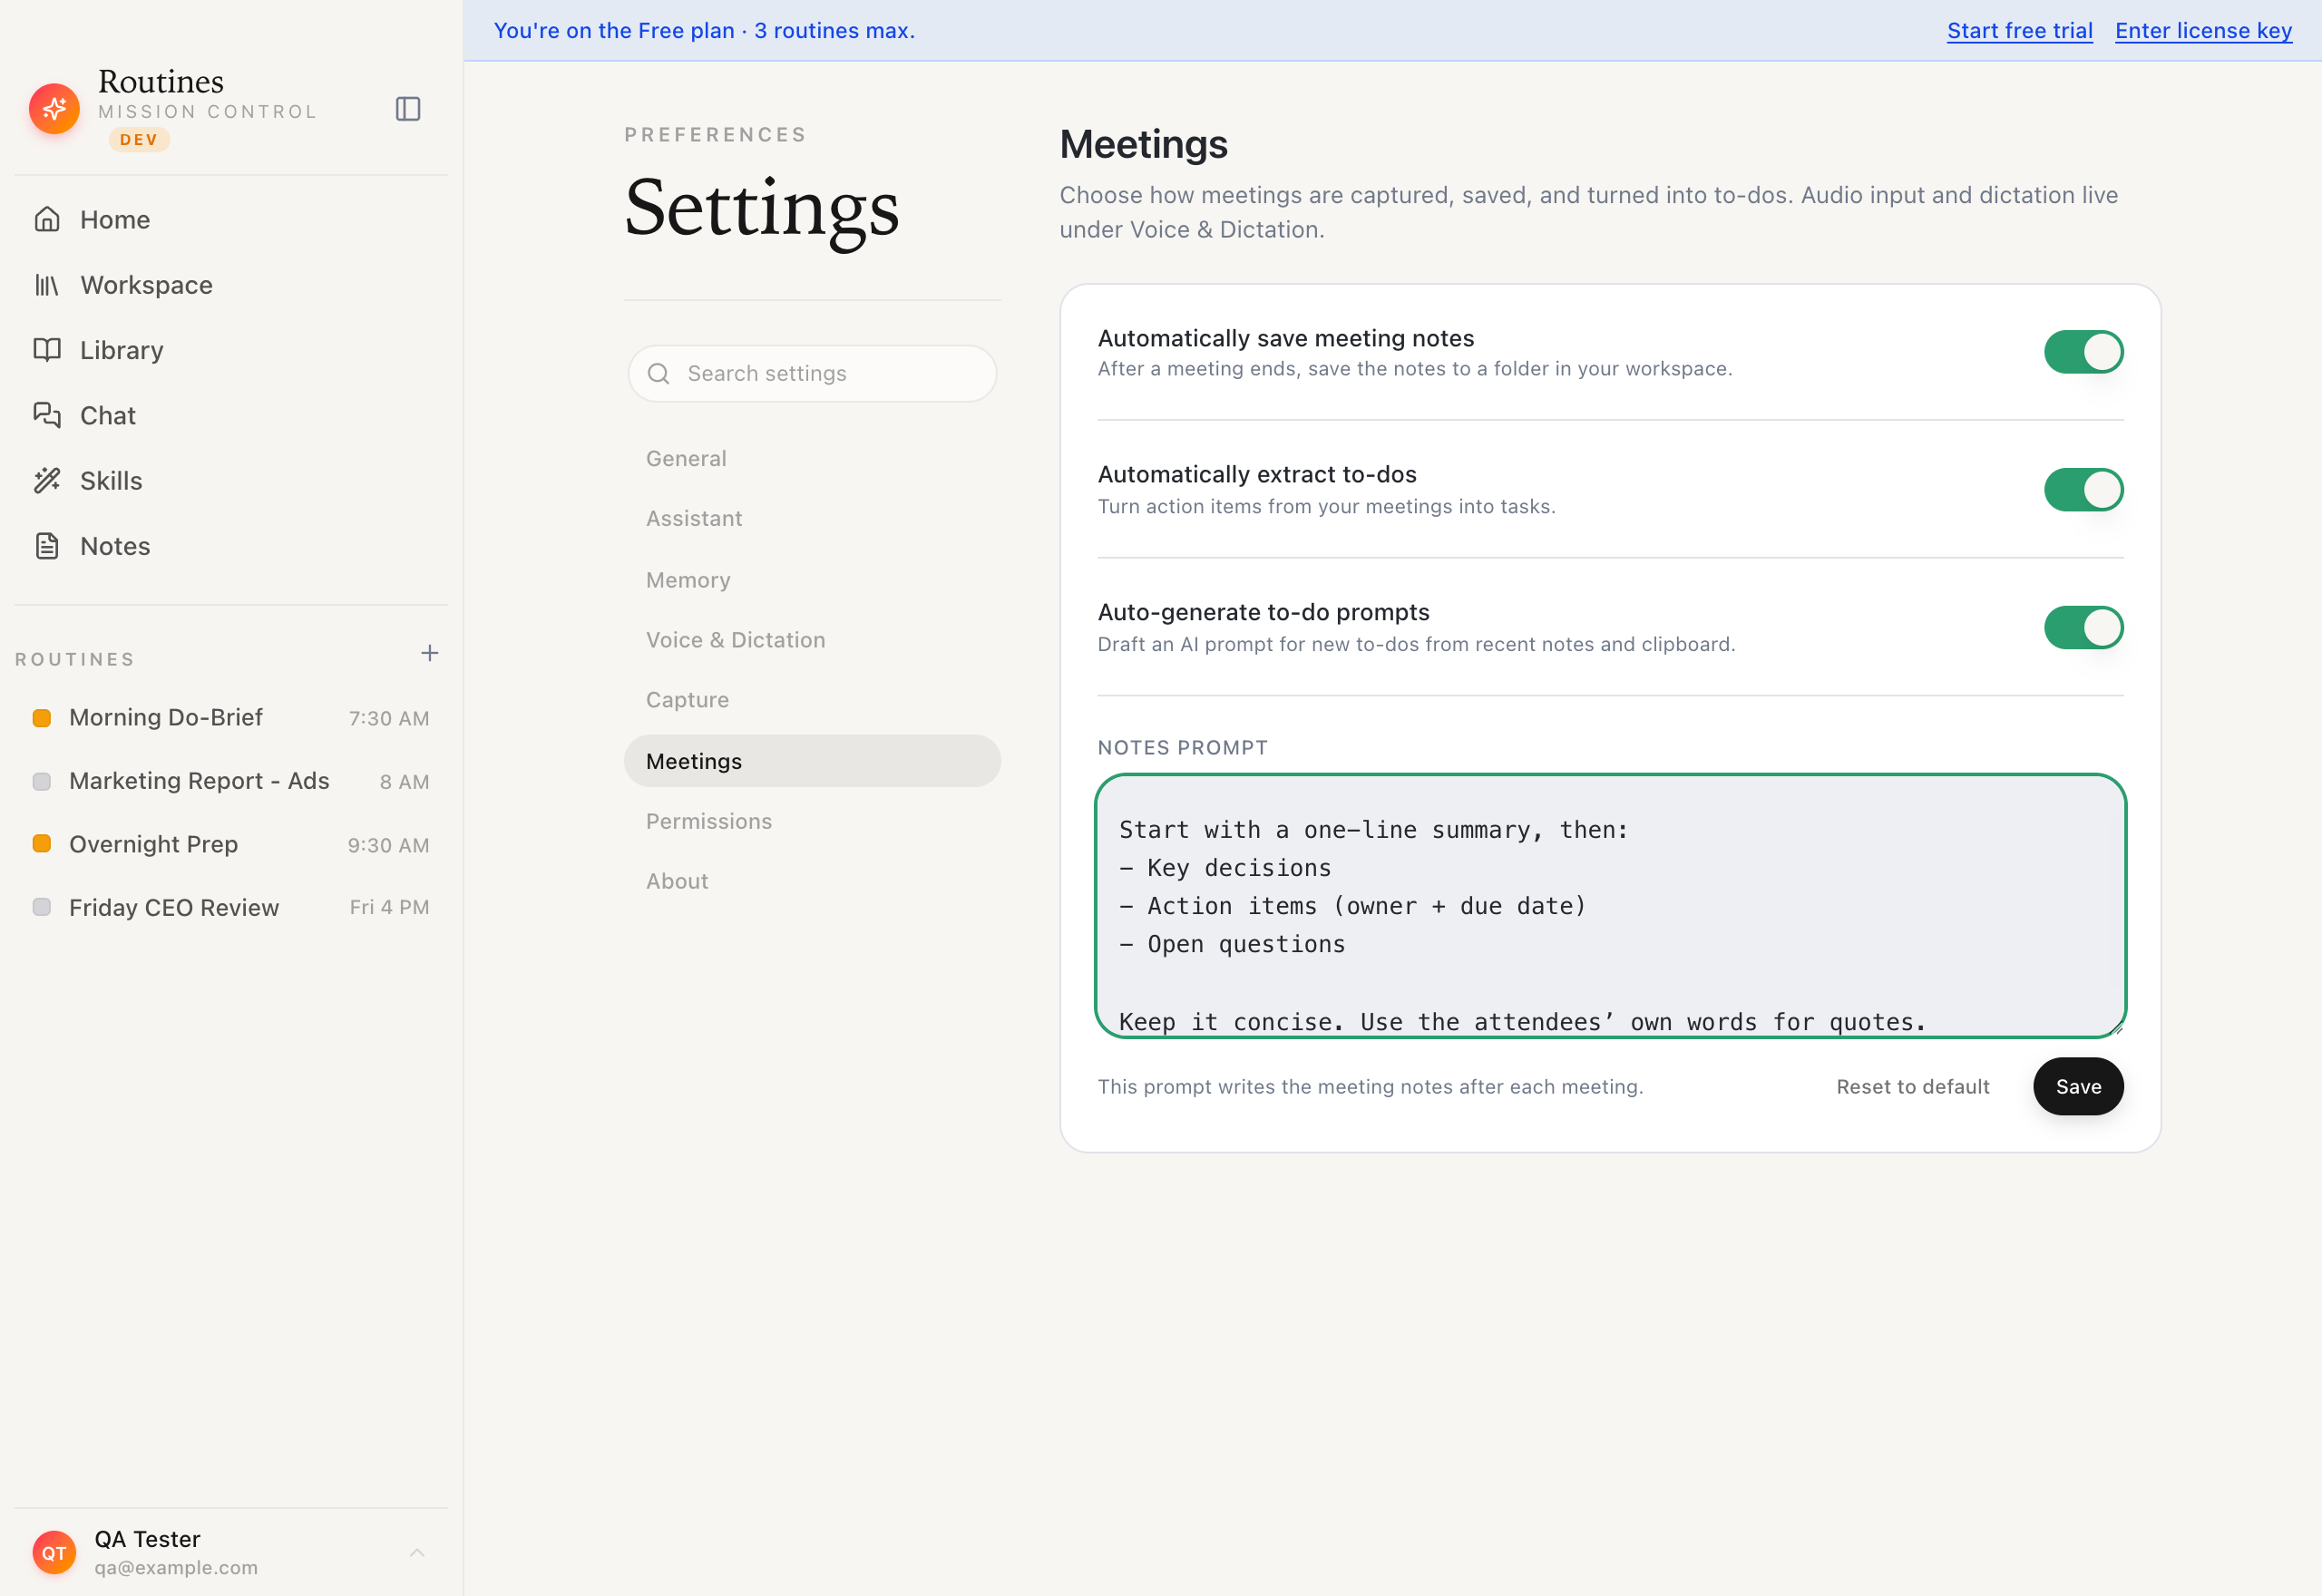
Task: Click Enter license key link
Action: (2203, 31)
